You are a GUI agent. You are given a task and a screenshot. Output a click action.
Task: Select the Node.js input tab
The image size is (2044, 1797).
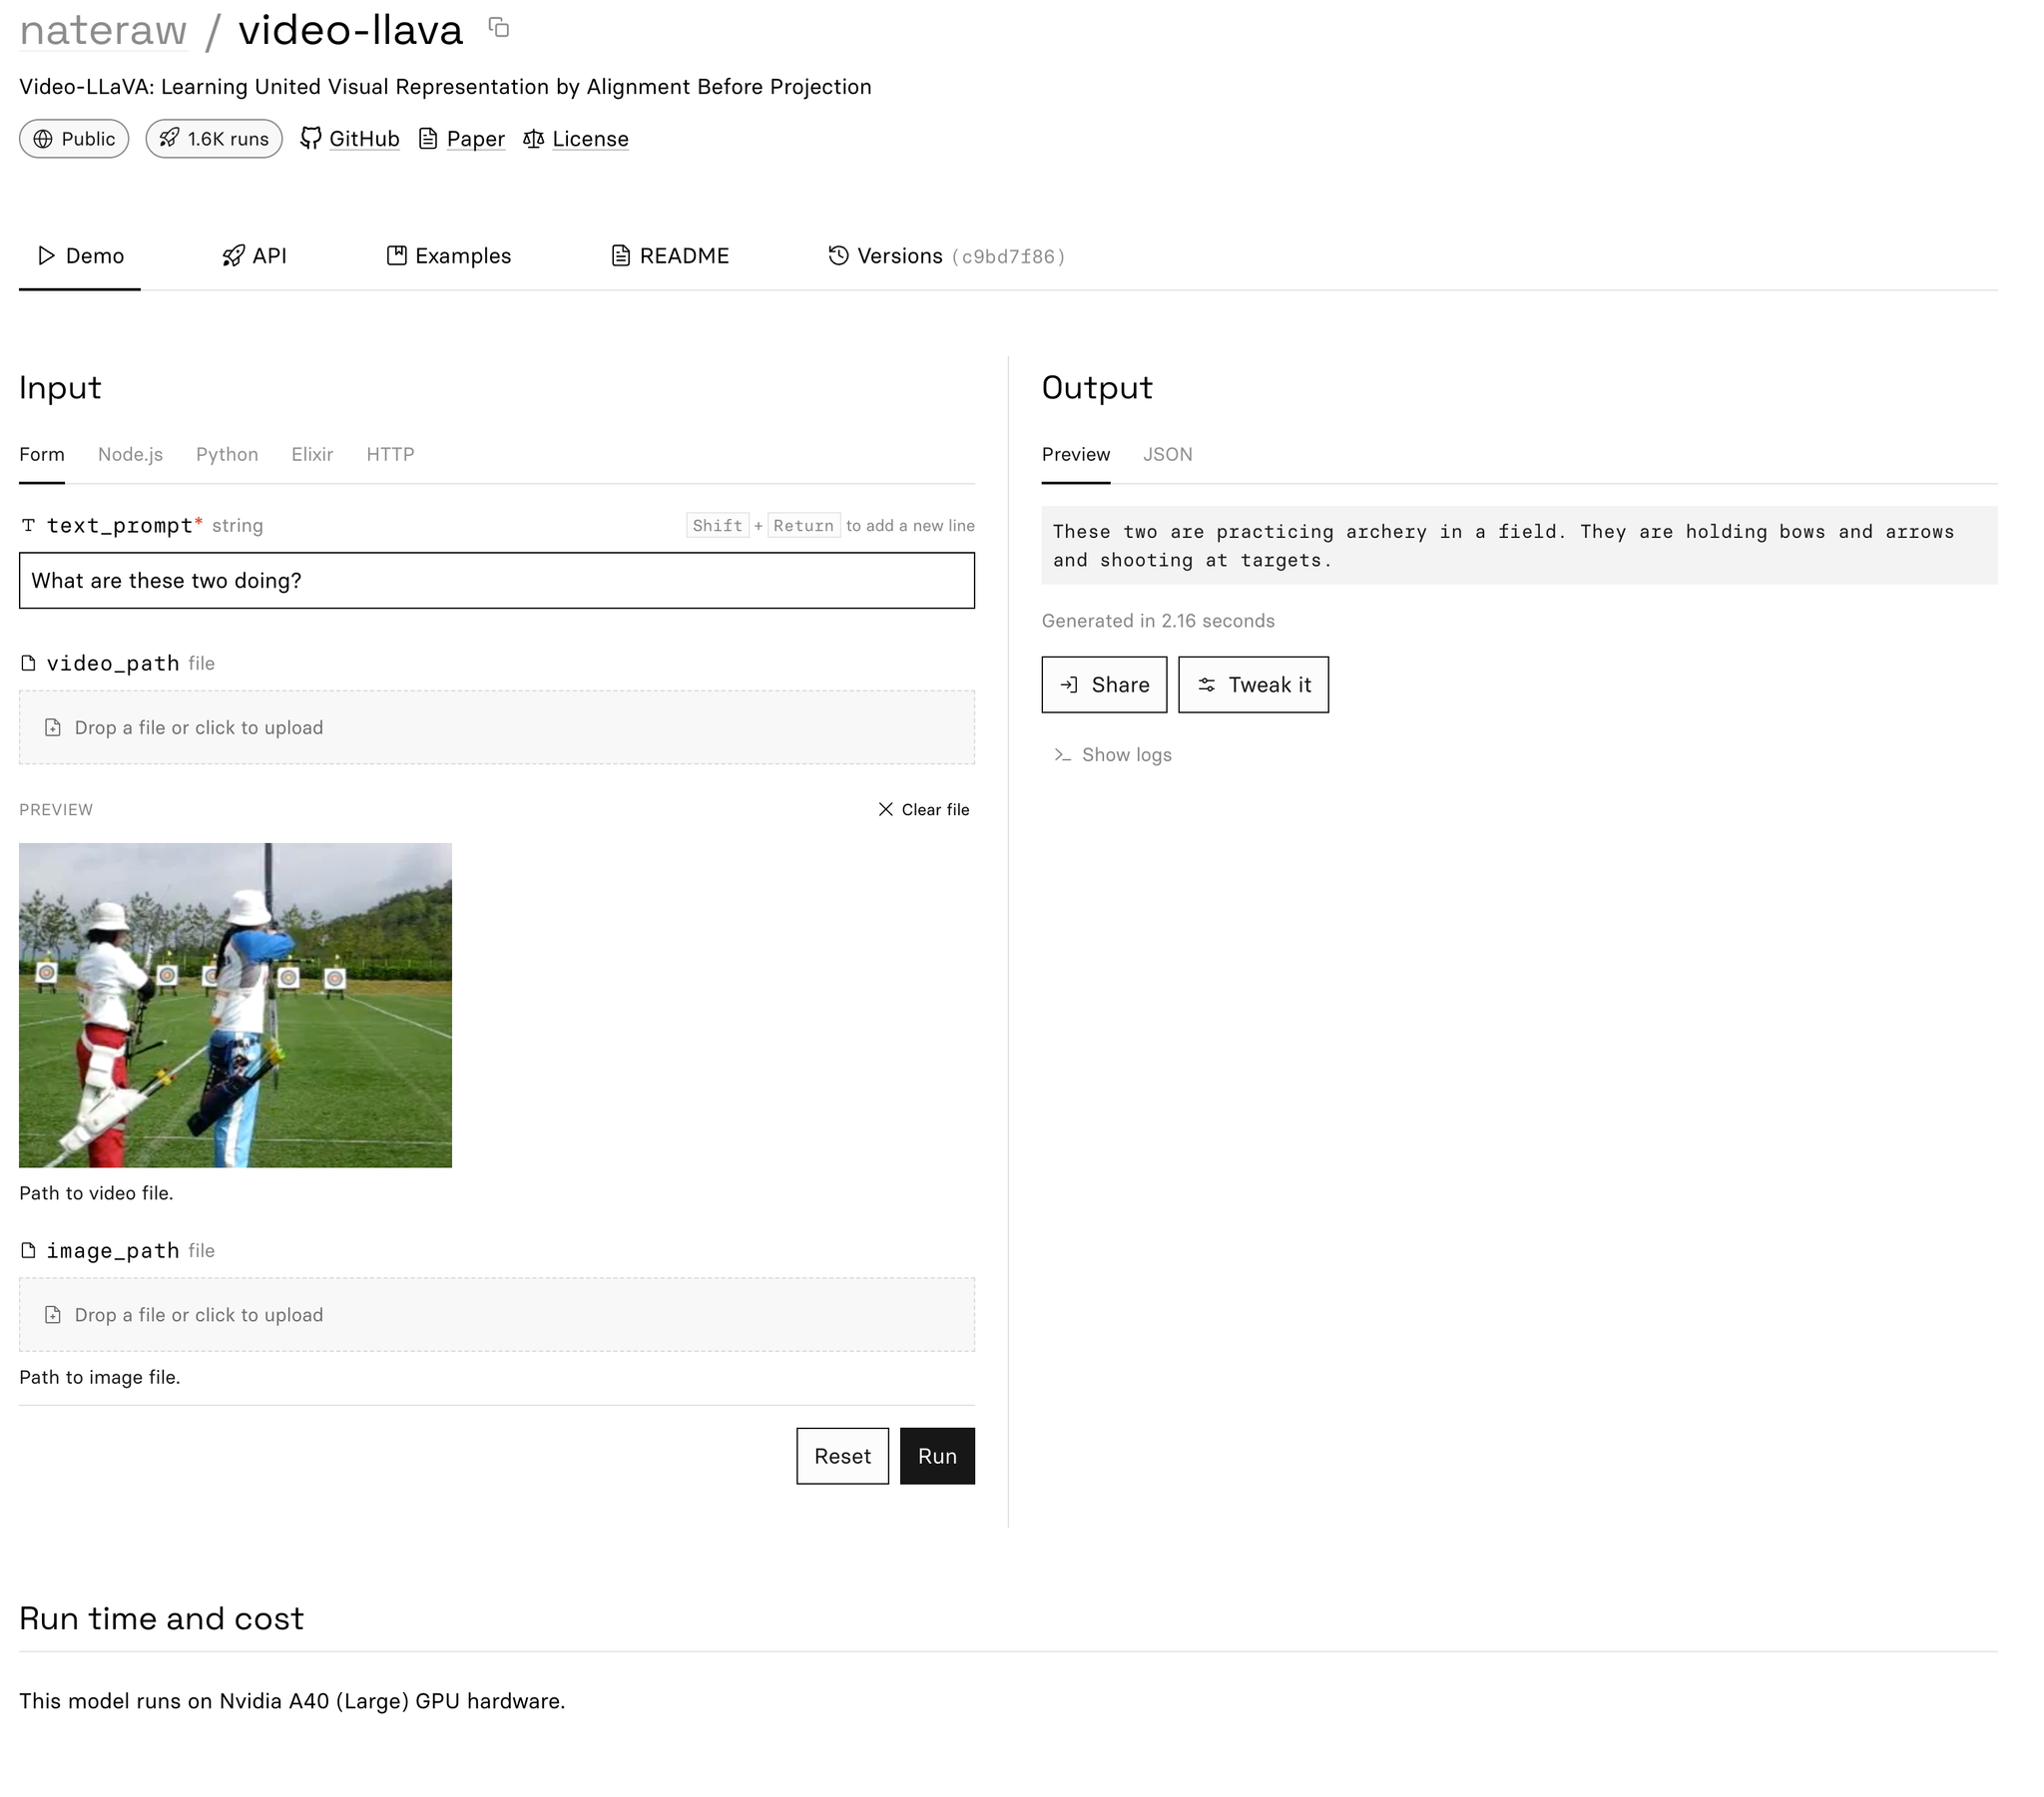pyautogui.click(x=130, y=454)
